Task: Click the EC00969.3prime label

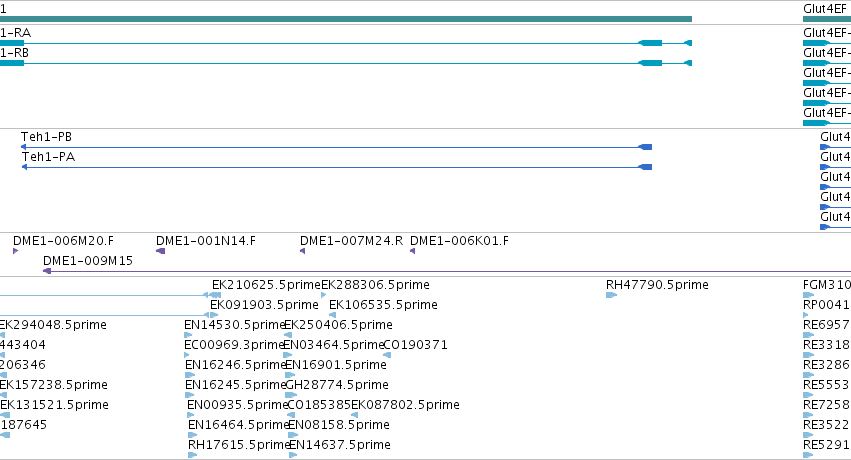Action: (234, 345)
